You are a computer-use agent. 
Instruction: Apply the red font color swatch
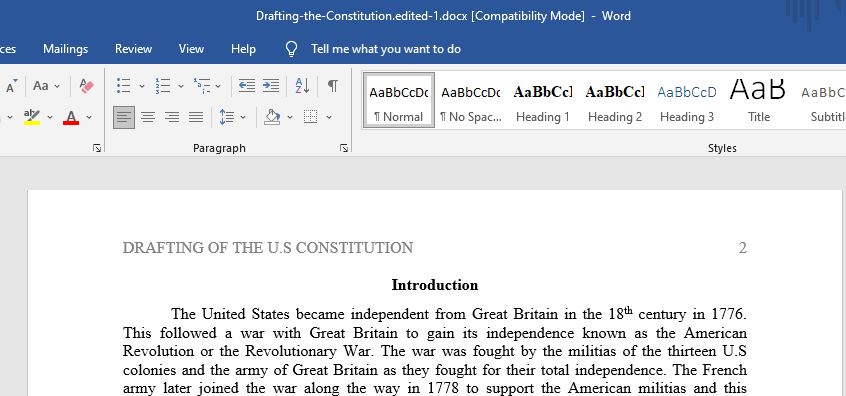click(71, 117)
